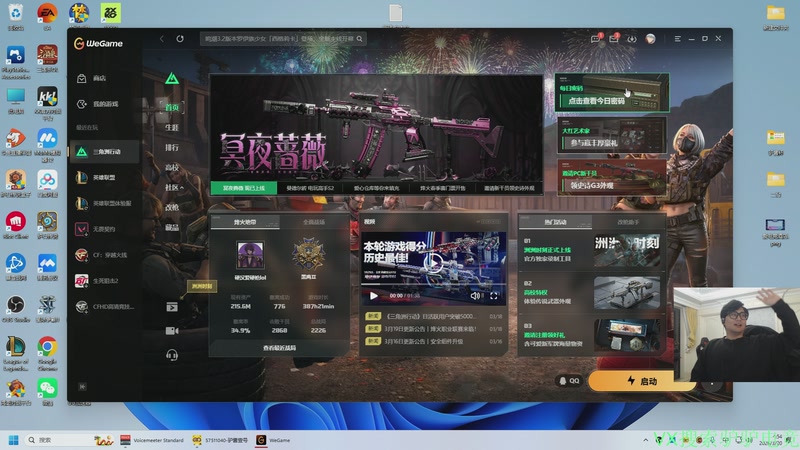Select the third banner tab about 仓库
The width and height of the screenshot is (800, 450).
(377, 188)
